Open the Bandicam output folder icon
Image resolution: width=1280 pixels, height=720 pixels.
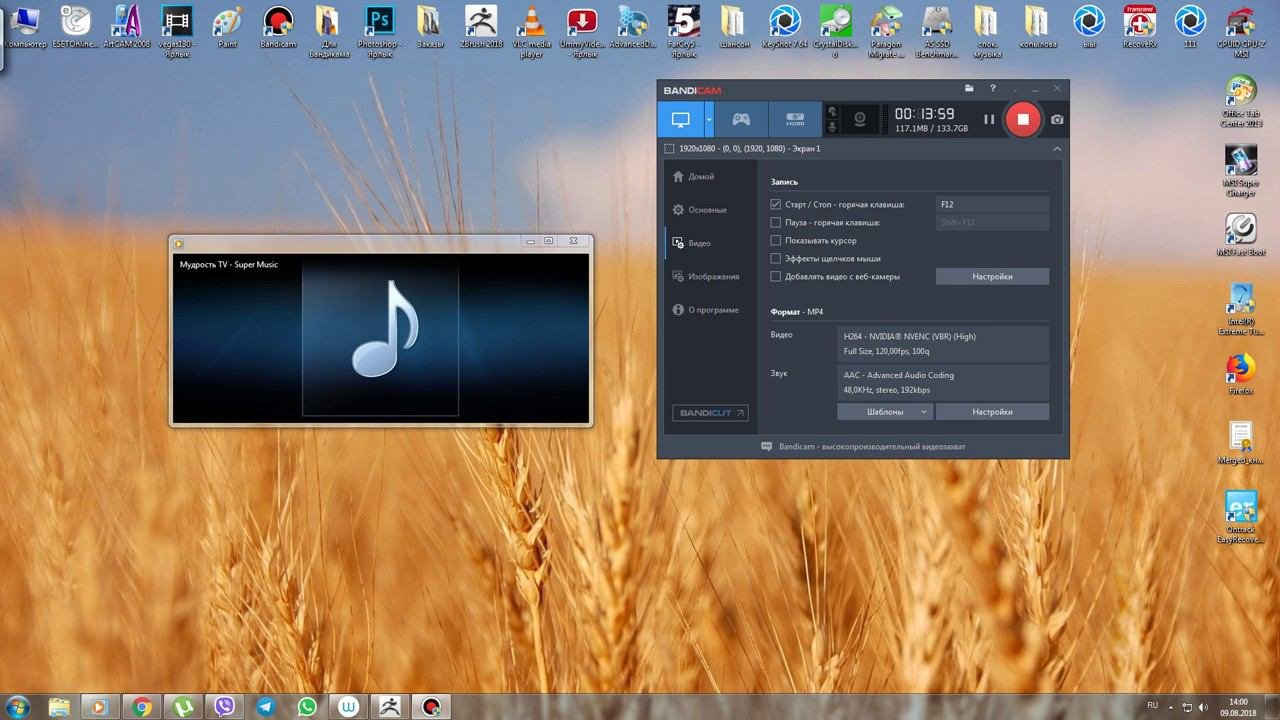pyautogui.click(x=969, y=89)
